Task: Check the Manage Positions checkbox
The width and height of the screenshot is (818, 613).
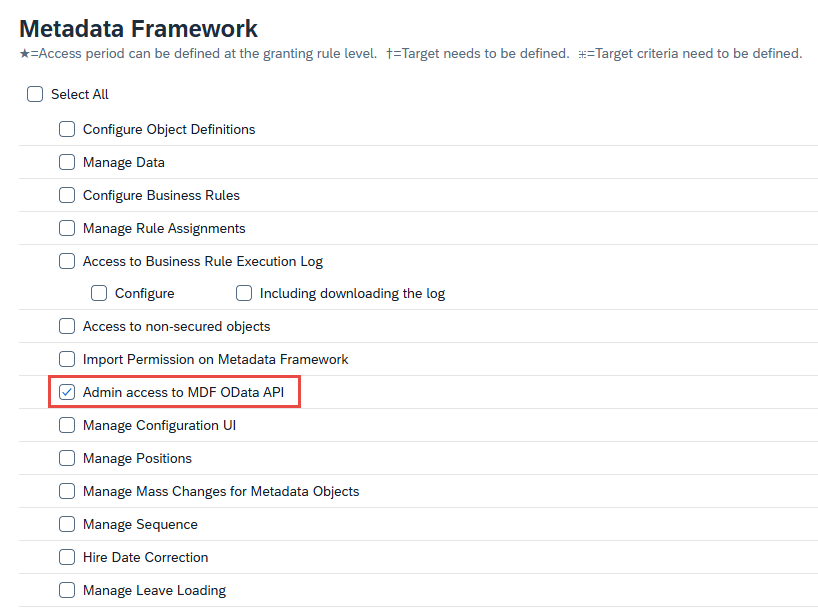Action: (67, 458)
